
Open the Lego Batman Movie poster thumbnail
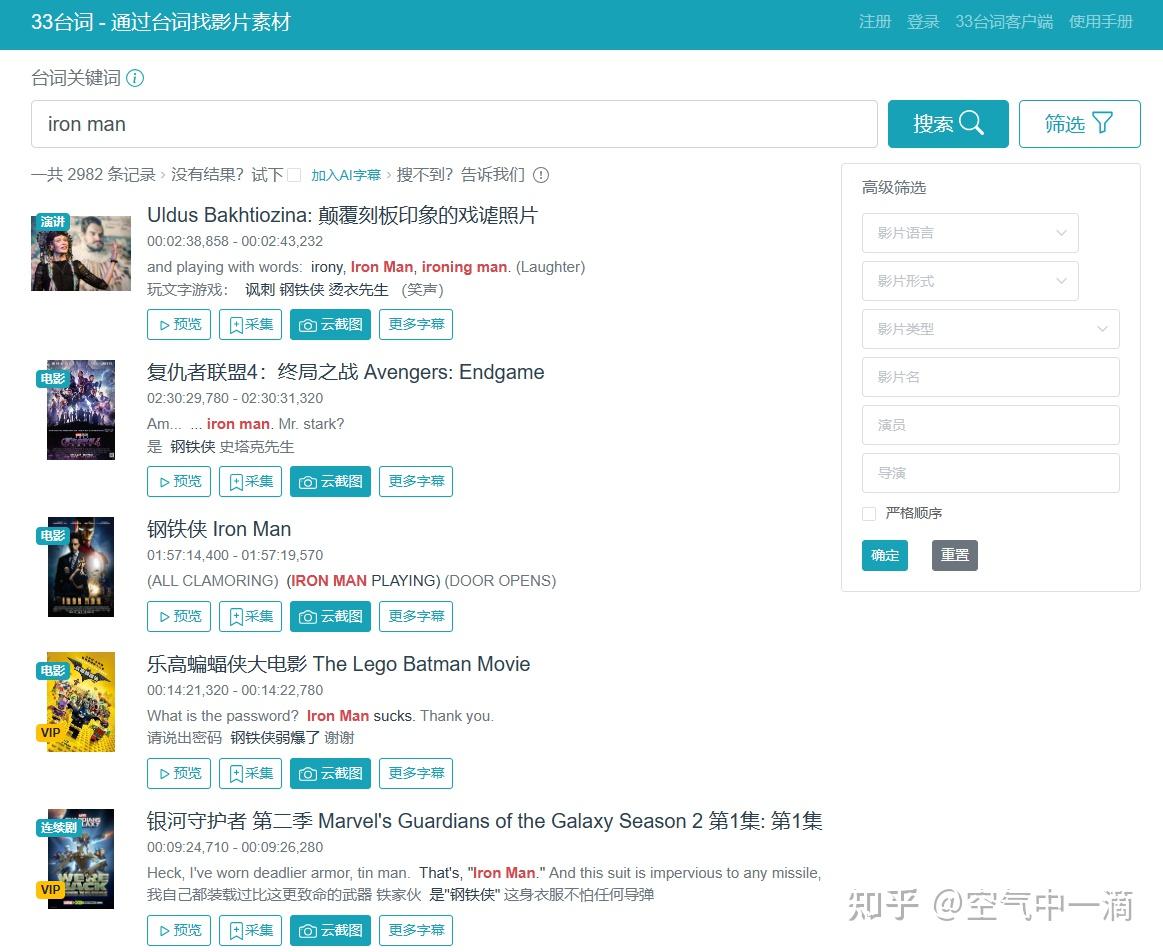[81, 702]
